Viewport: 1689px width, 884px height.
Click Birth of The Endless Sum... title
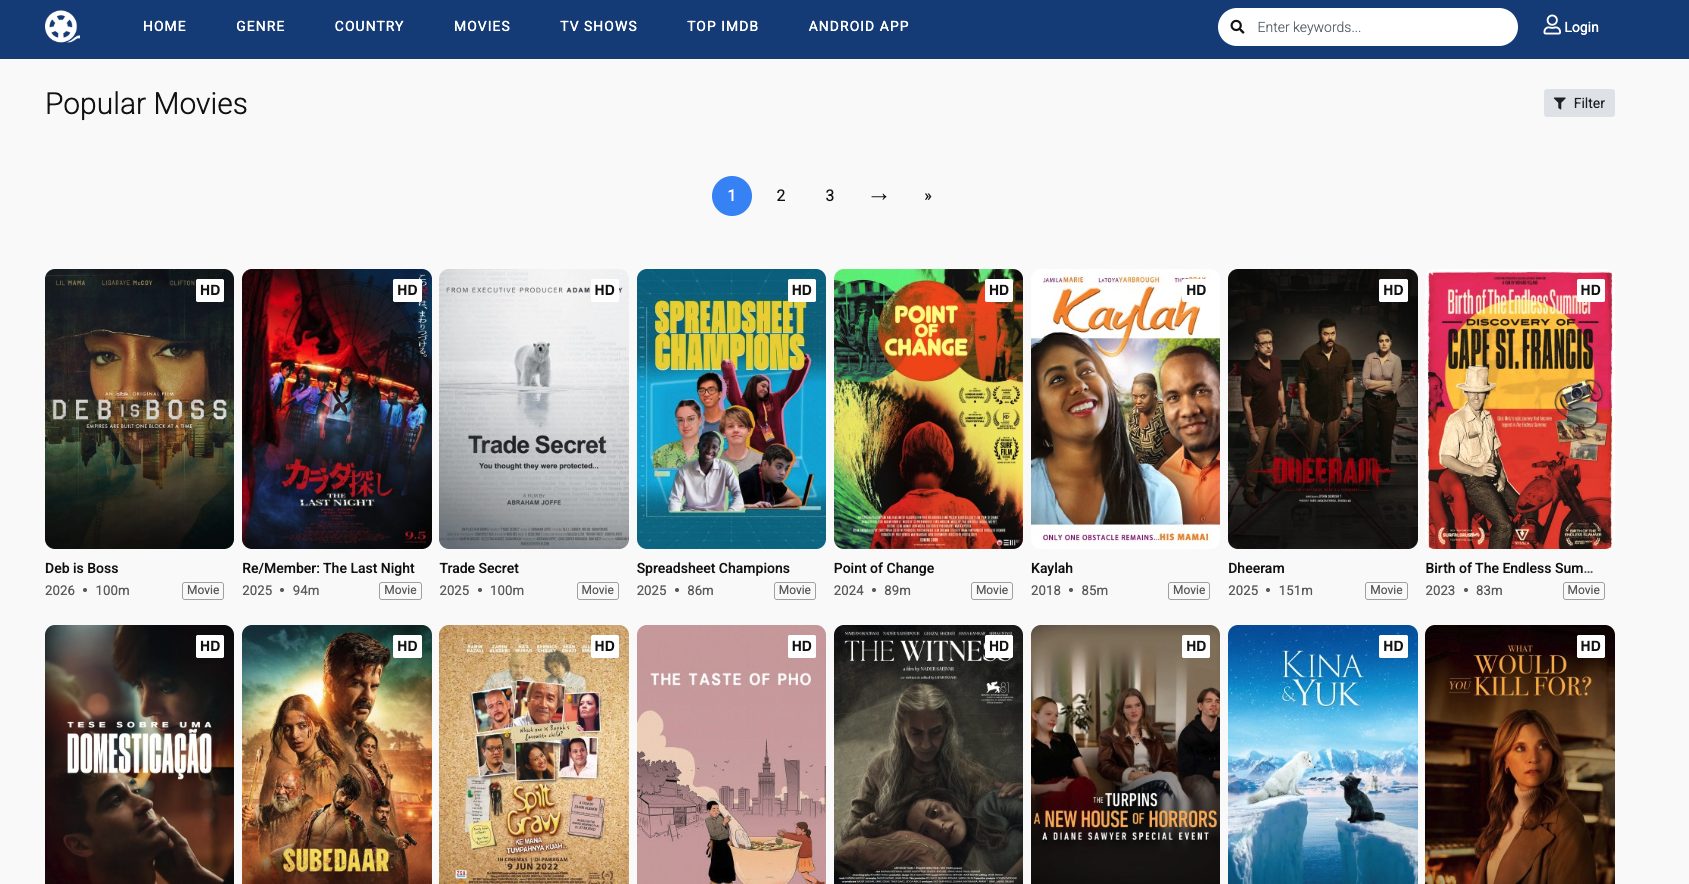1509,568
